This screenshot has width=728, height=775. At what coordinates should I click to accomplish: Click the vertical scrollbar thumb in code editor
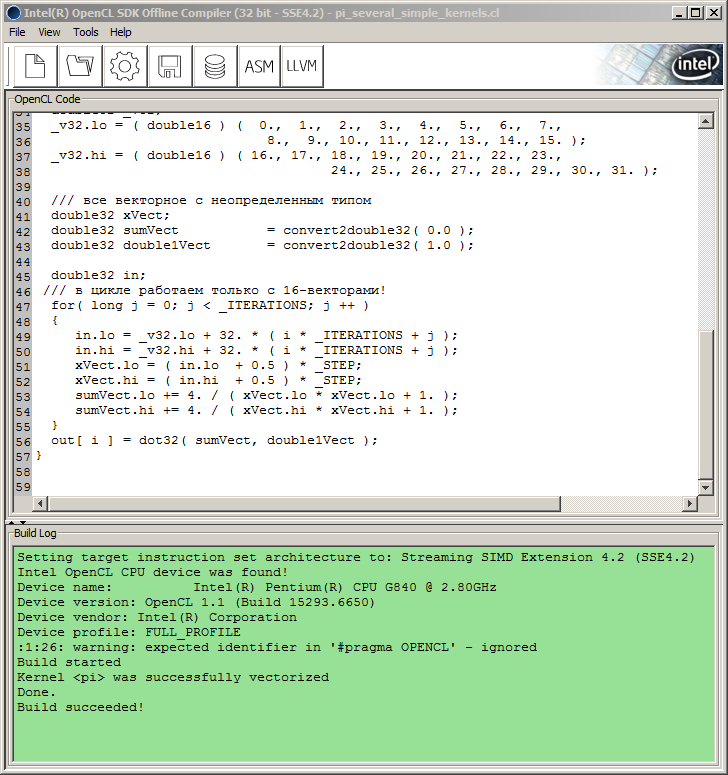point(705,404)
